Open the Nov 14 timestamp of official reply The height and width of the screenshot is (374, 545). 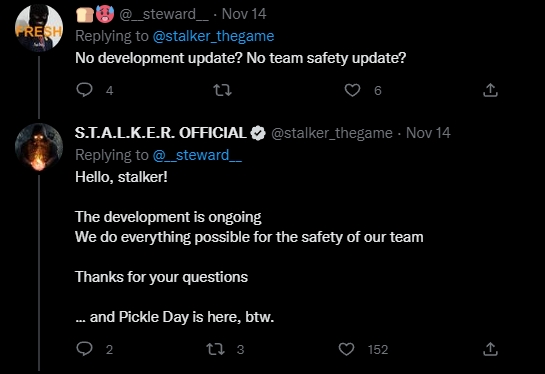(x=428, y=133)
